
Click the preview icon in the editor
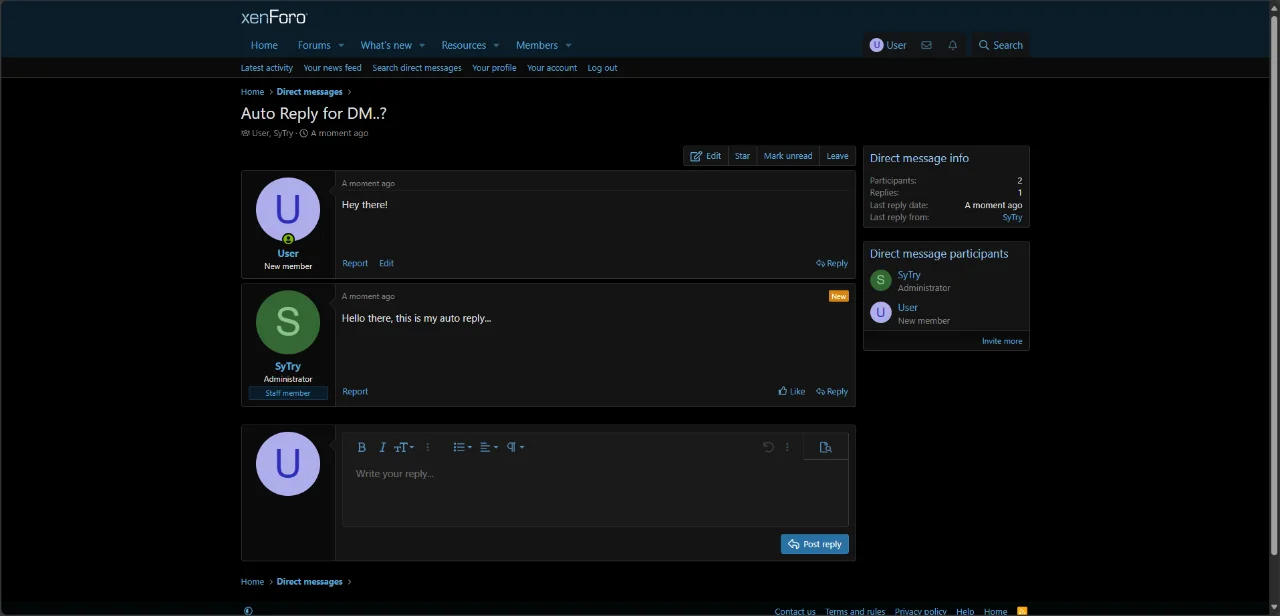826,447
